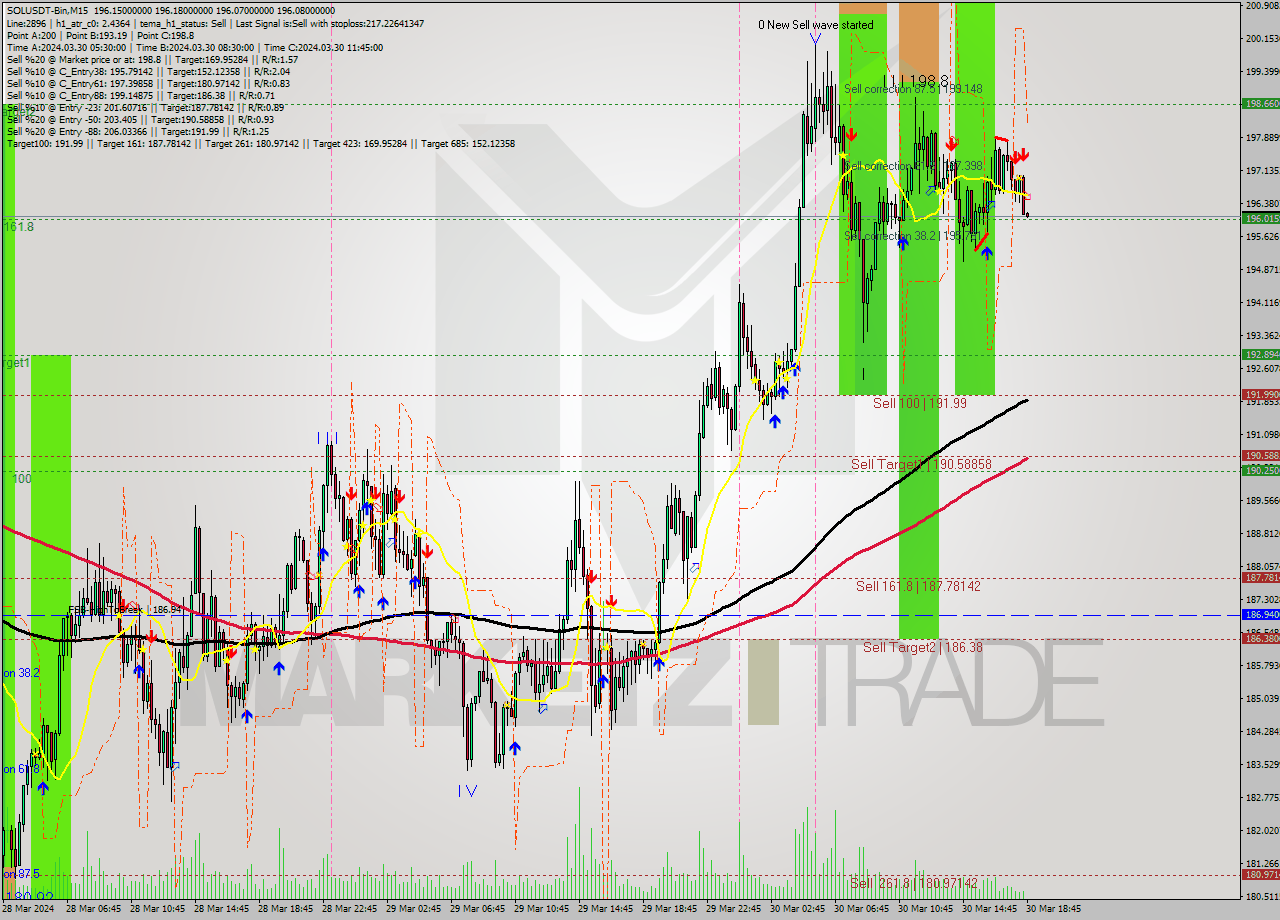
Task: Select the '0 New Sell wave started' label
Action: [816, 25]
